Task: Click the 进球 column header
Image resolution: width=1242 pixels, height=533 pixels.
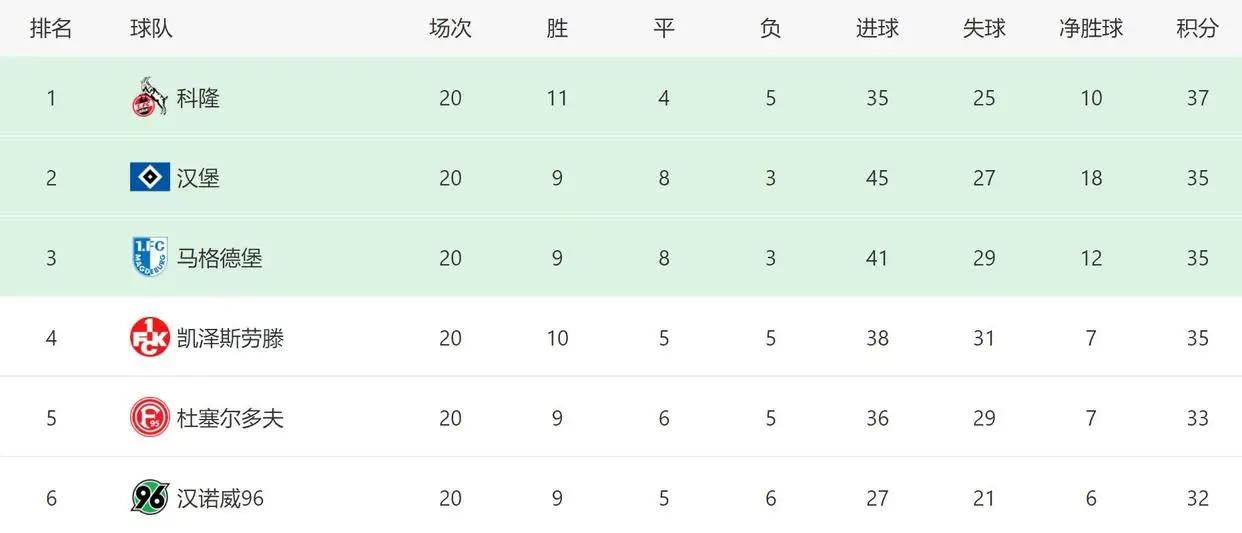Action: pos(877,28)
